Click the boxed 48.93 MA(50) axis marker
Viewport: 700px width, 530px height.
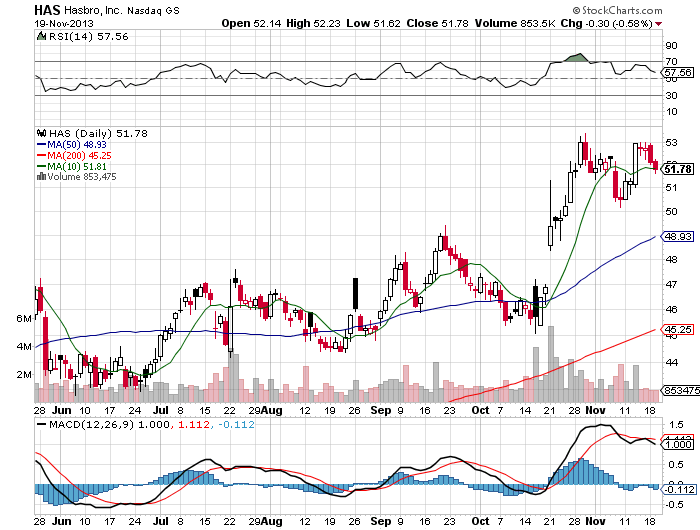tap(678, 236)
